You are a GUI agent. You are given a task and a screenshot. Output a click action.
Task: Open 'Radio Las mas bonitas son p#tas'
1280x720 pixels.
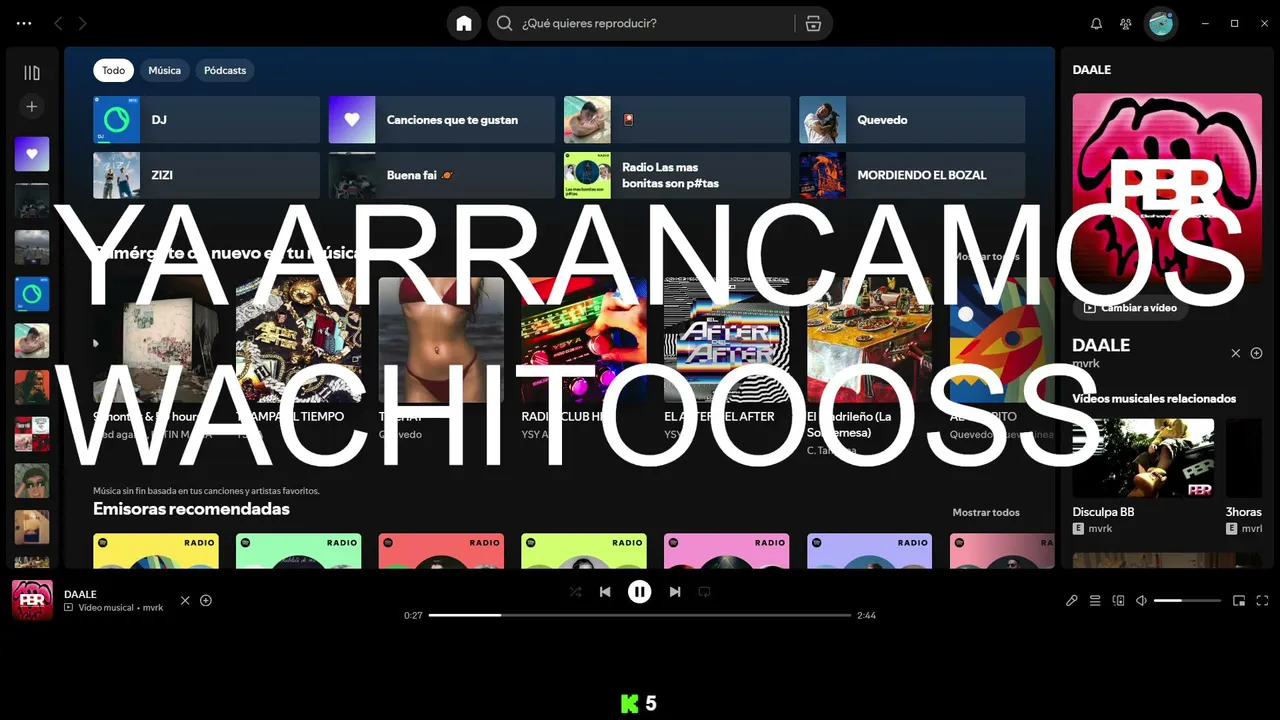click(x=677, y=175)
